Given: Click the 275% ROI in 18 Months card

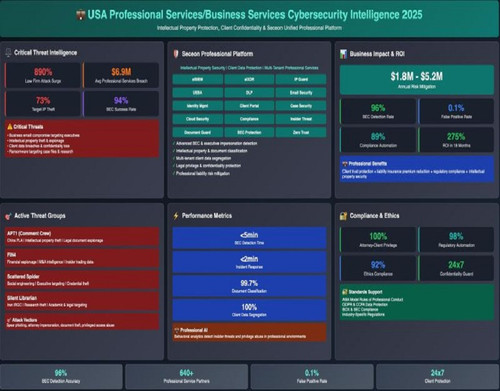Looking at the screenshot, I should 456,140.
